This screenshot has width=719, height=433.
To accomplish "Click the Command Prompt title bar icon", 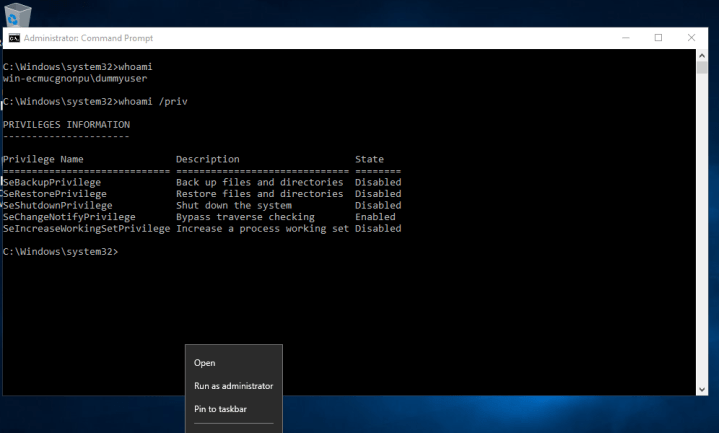I will (x=13, y=38).
